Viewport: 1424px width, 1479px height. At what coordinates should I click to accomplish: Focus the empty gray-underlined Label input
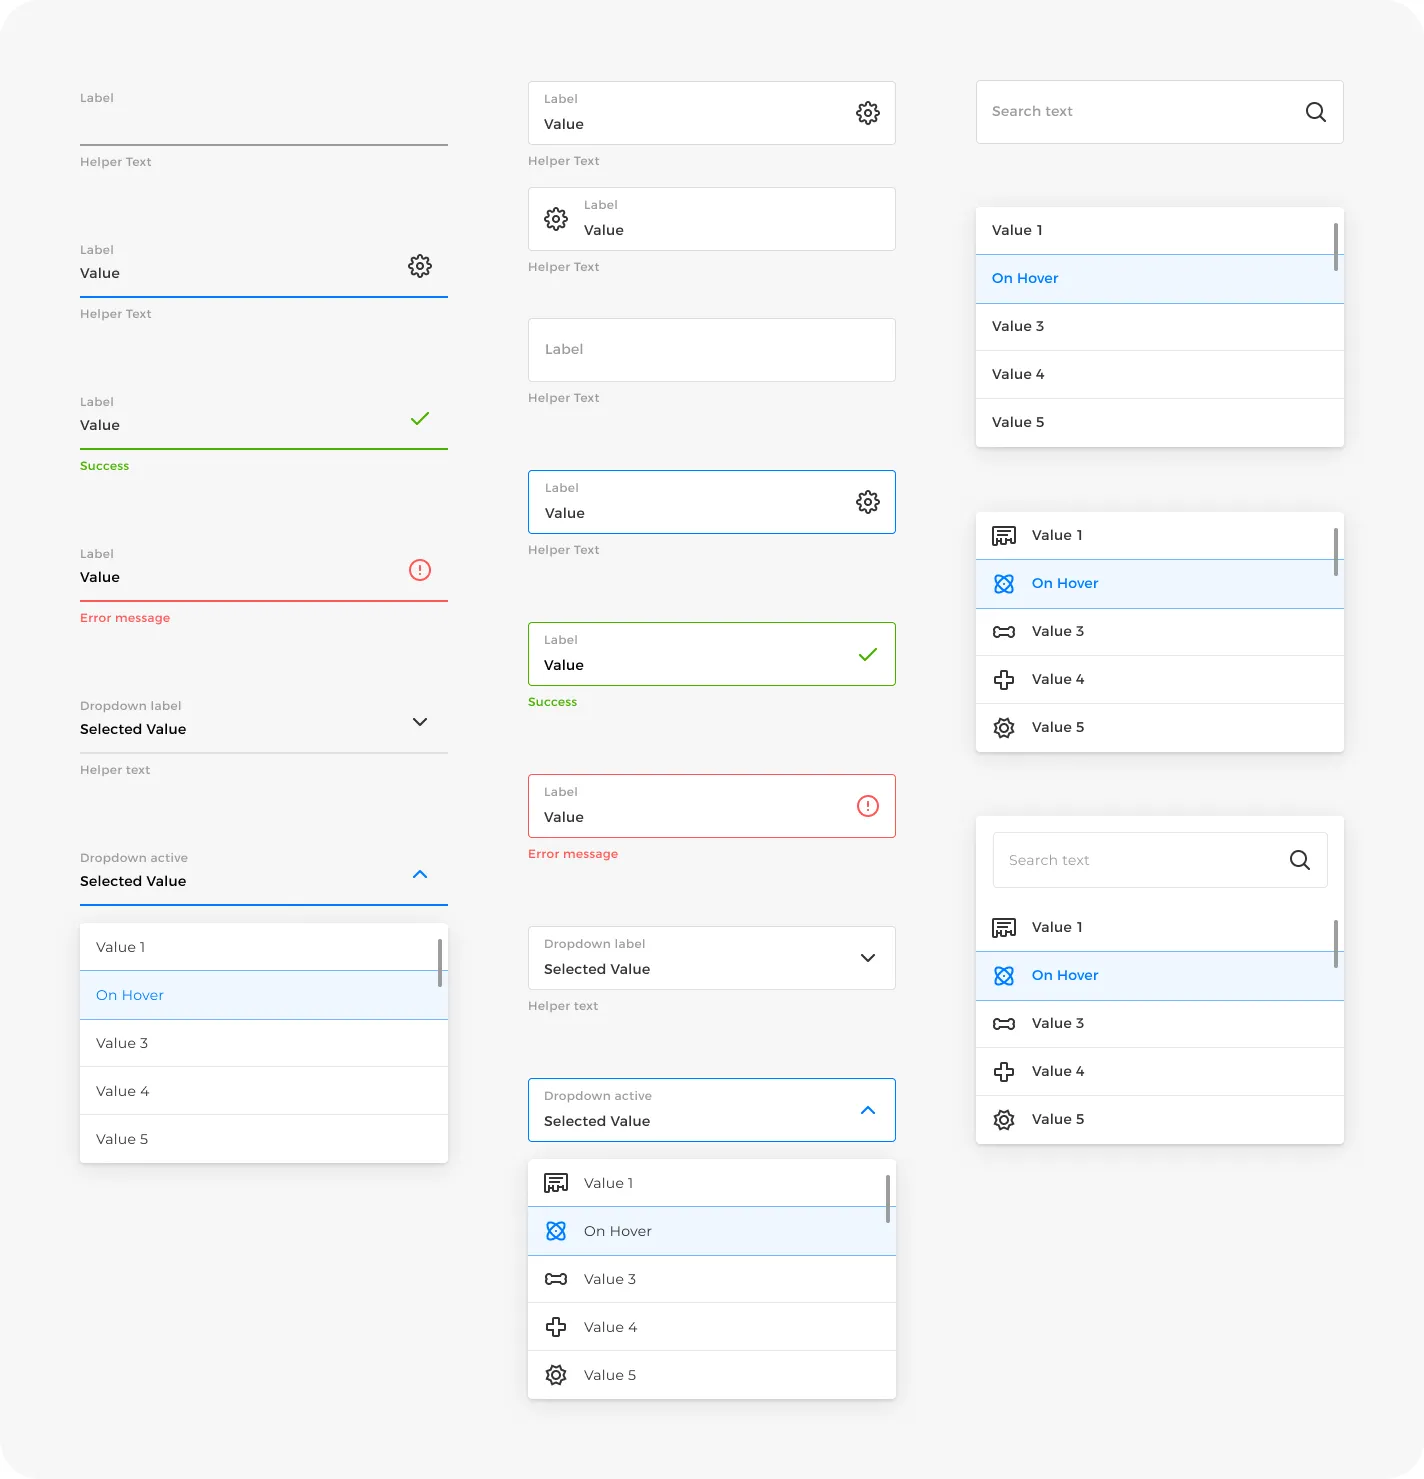point(264,126)
